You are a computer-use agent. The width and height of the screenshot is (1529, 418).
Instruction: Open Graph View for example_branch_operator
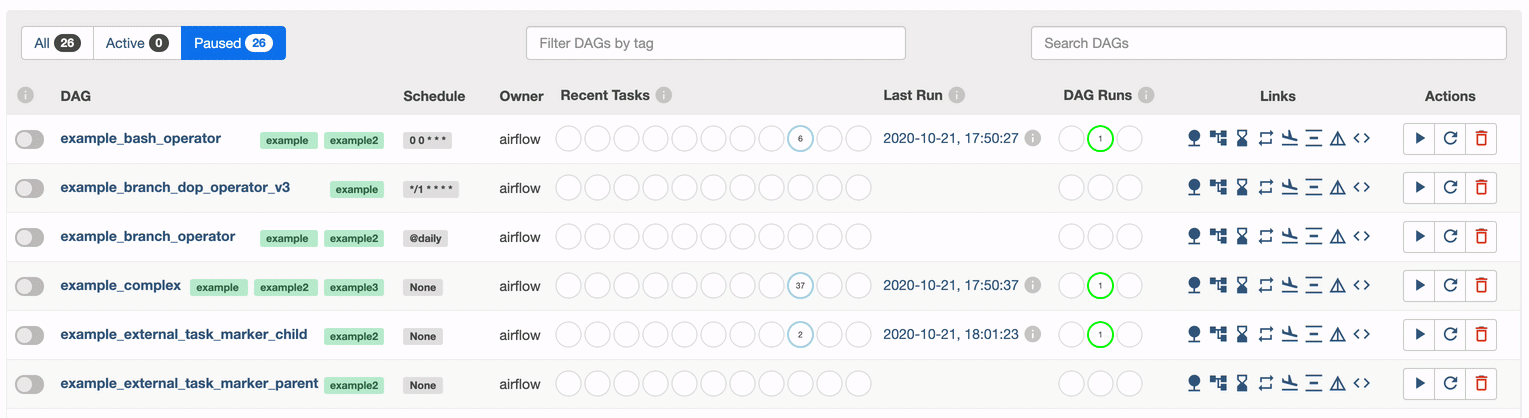coord(1218,237)
